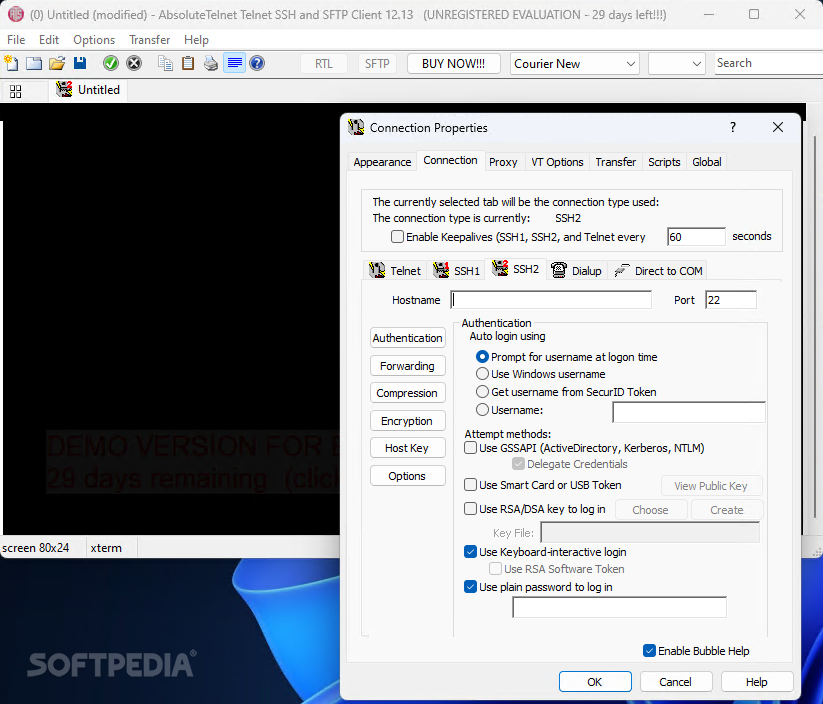Select Use Windows username radio
The width and height of the screenshot is (823, 704).
tap(482, 374)
